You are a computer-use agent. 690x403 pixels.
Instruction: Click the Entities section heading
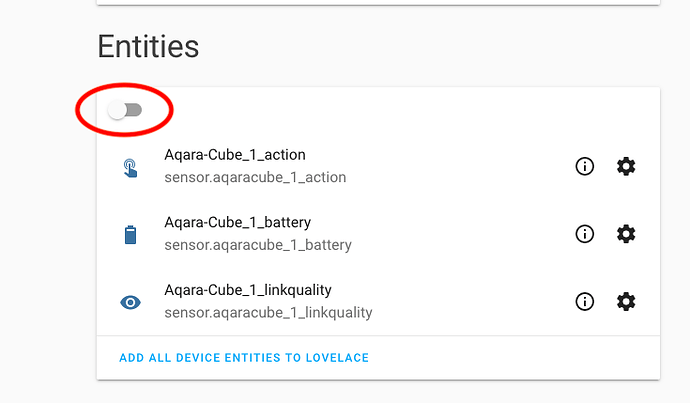148,46
